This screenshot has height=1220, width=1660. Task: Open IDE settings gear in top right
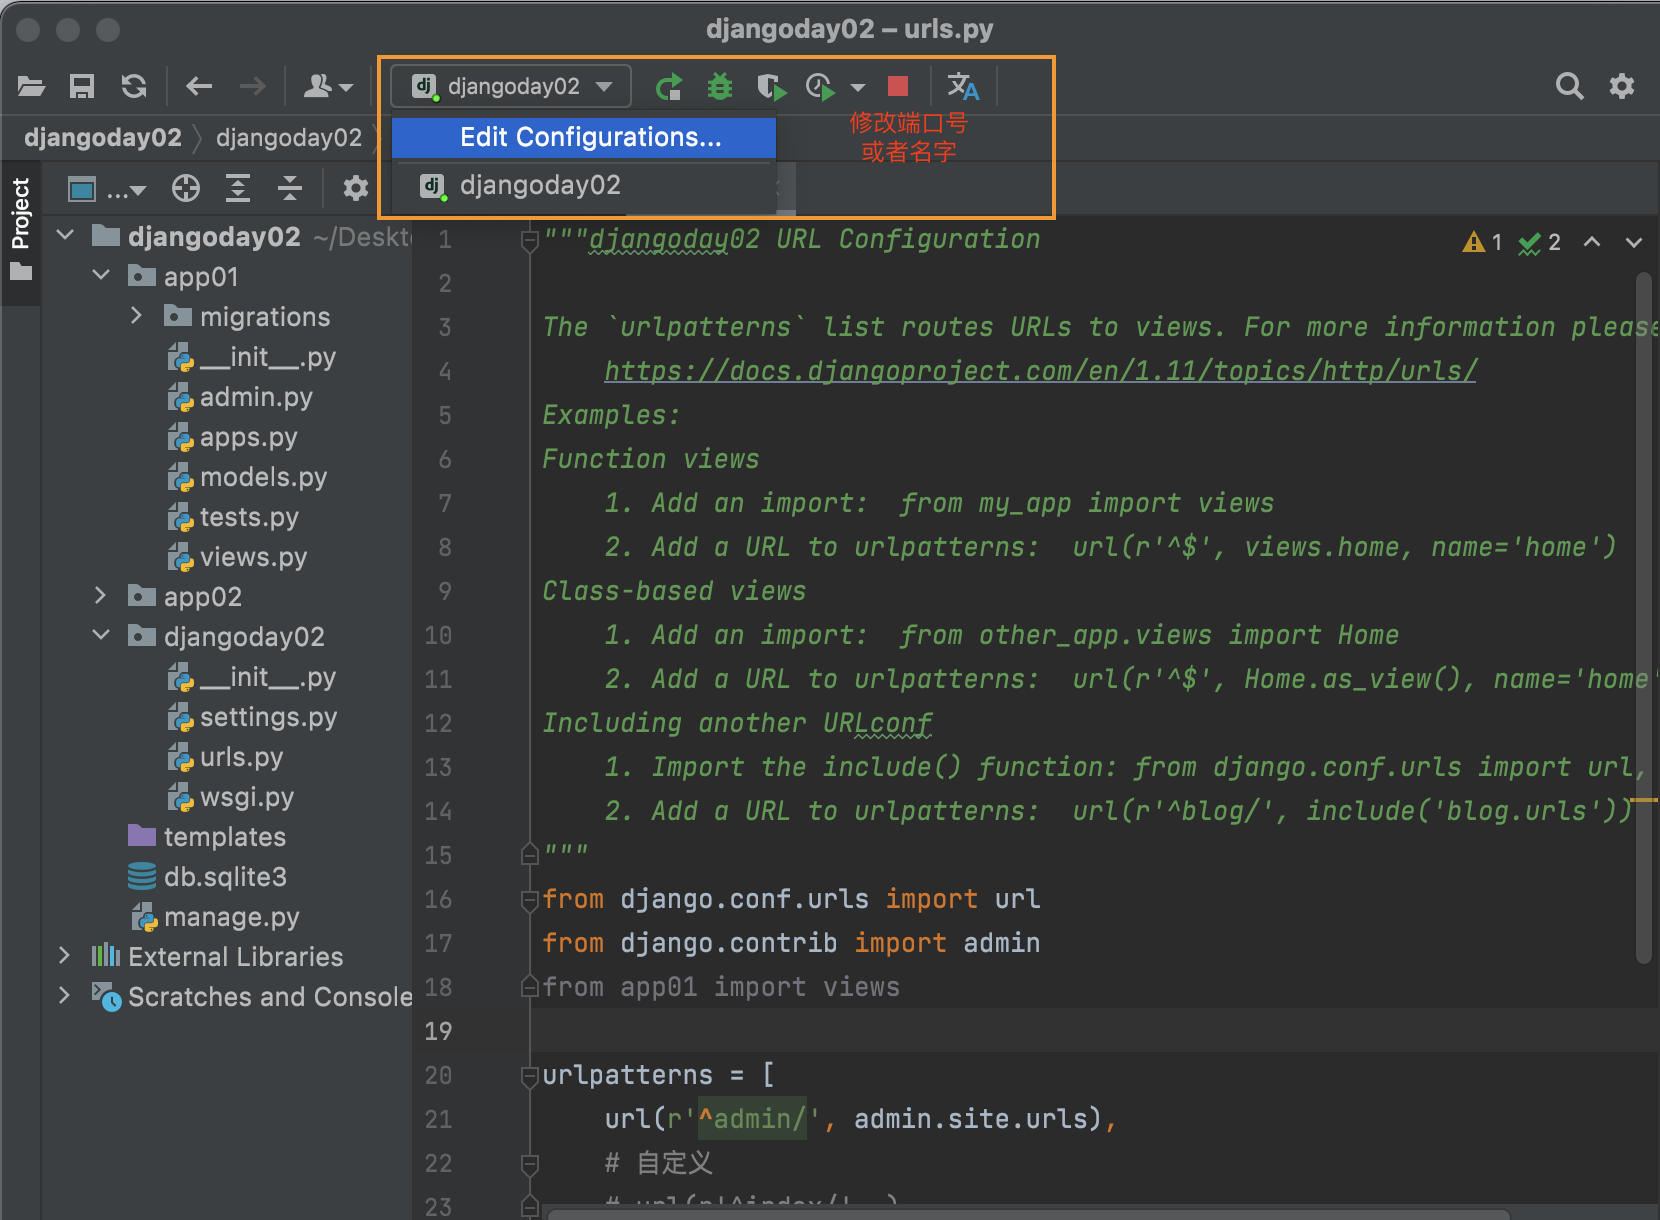tap(1622, 87)
